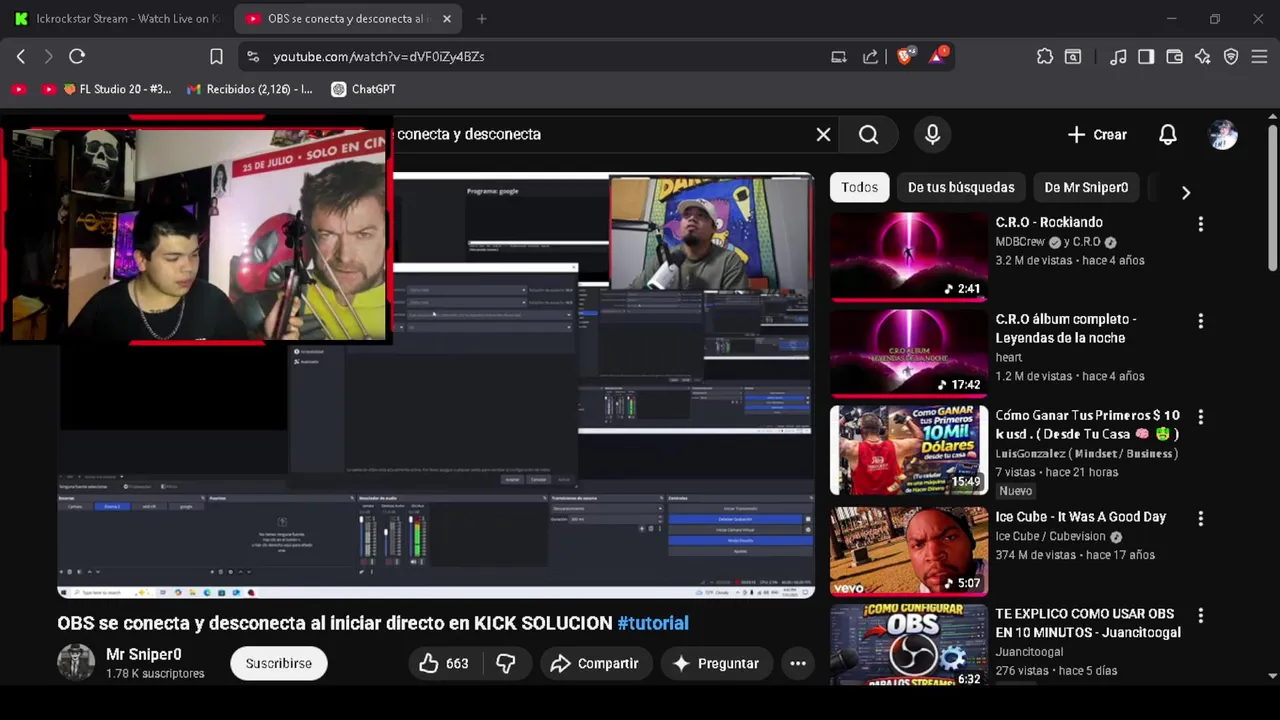Open Recibidos Gmail bookmark
The height and width of the screenshot is (720, 1280).
[x=250, y=89]
